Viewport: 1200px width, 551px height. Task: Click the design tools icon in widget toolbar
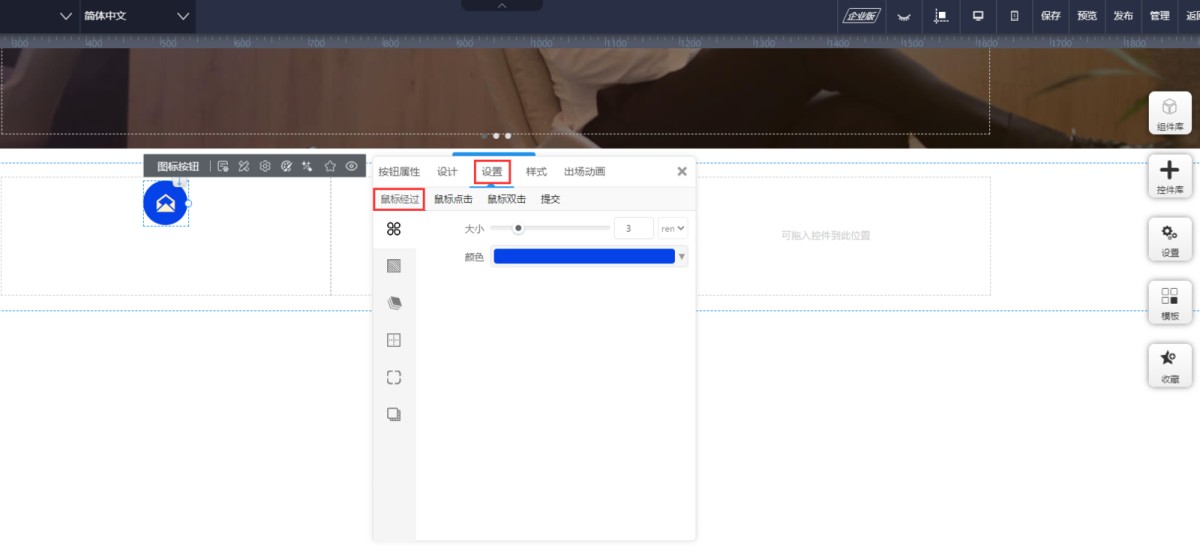244,166
